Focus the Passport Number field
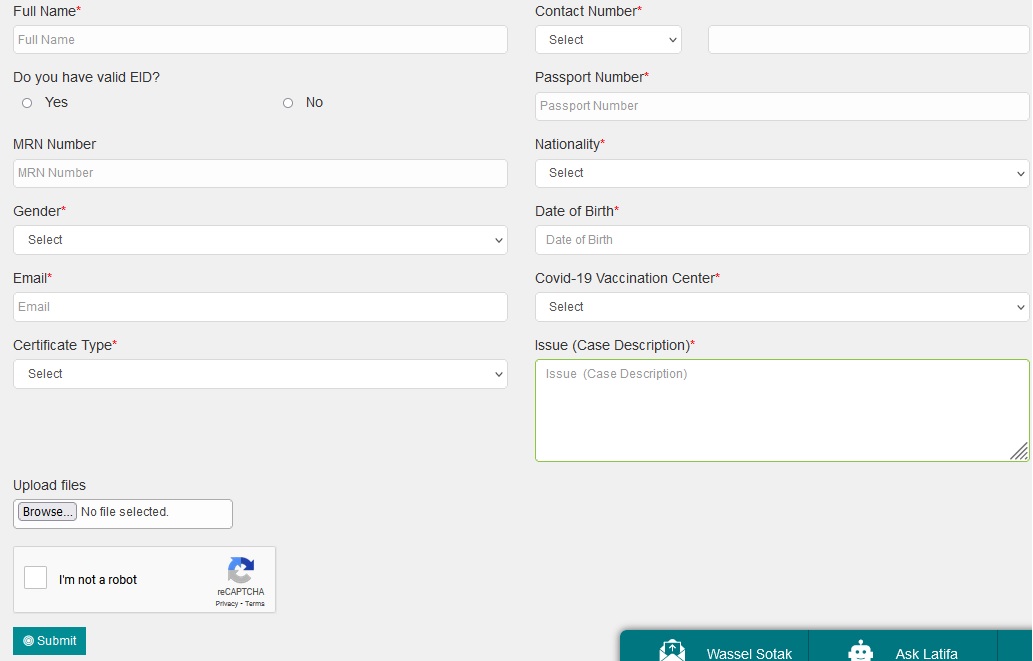Viewport: 1033px width, 661px height. click(x=782, y=106)
